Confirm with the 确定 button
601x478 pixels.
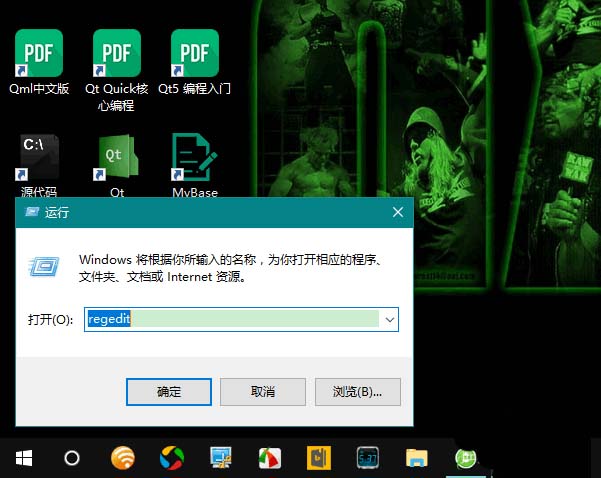(169, 392)
